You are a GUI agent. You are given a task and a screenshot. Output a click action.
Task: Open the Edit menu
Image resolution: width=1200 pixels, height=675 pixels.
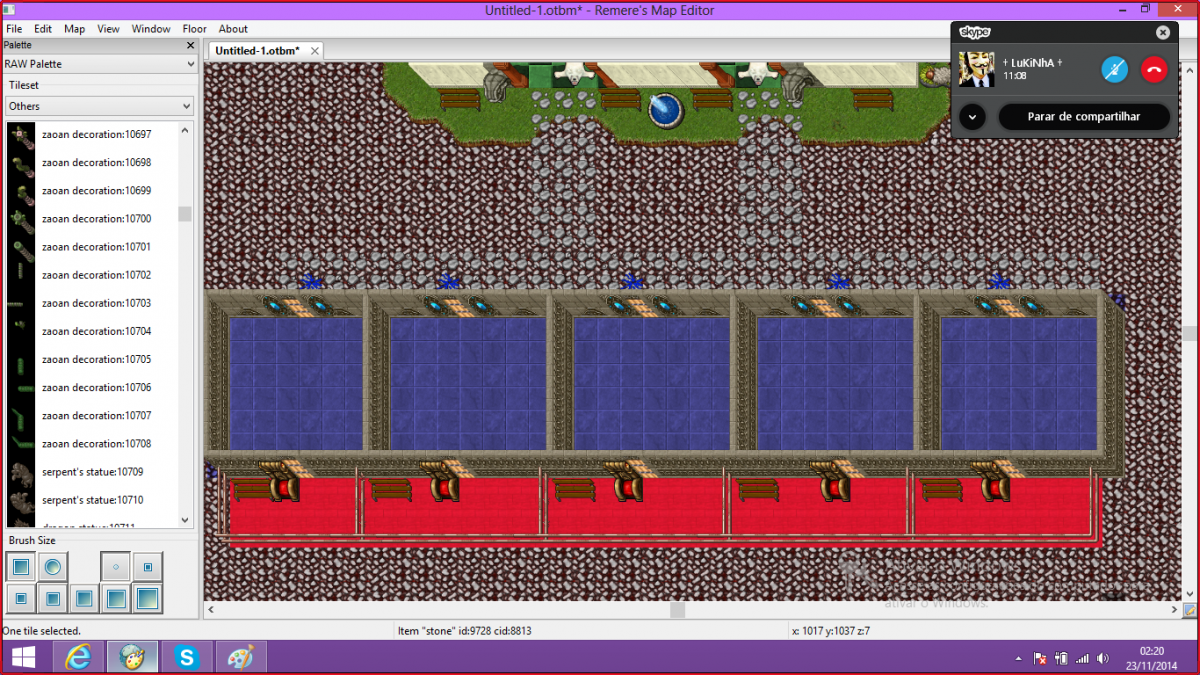click(x=43, y=29)
